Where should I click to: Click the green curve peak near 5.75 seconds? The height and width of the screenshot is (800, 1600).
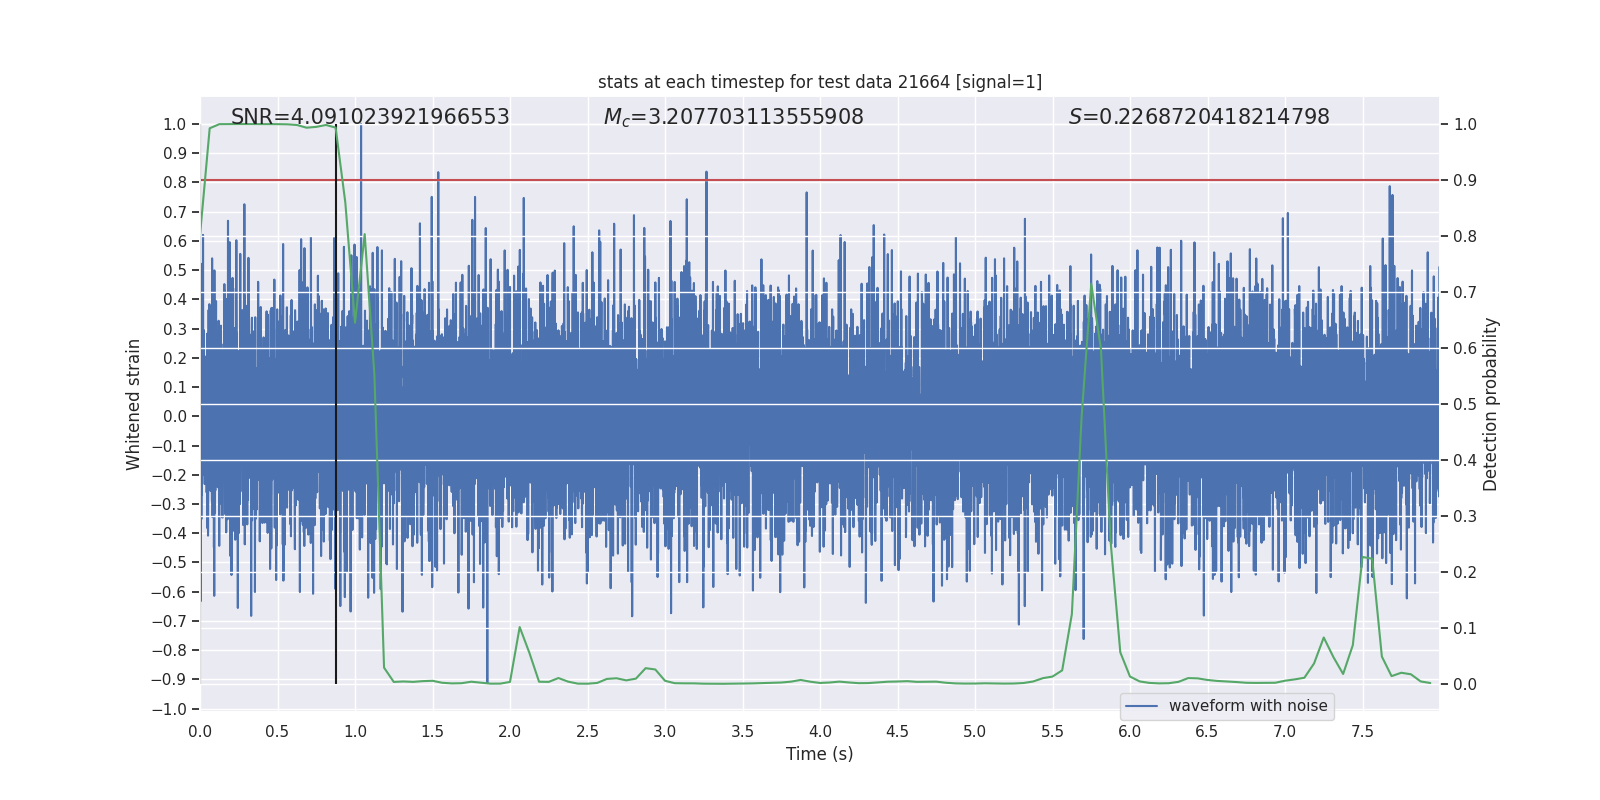click(1092, 286)
